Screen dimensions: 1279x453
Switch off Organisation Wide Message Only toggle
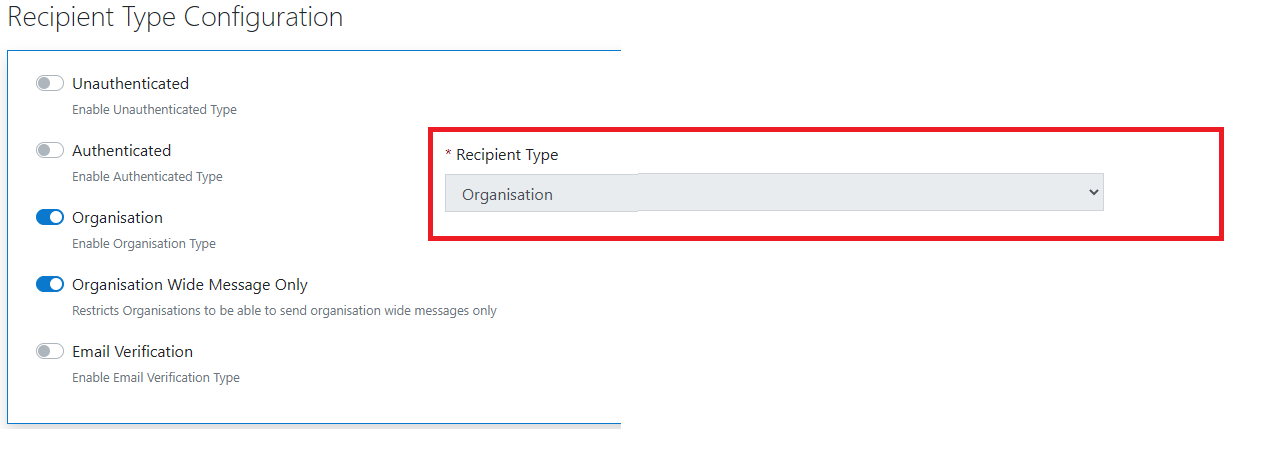[x=50, y=284]
